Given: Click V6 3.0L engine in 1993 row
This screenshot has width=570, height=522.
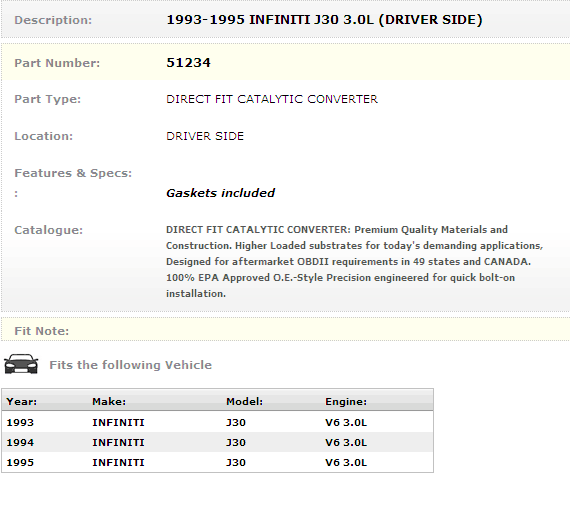Looking at the screenshot, I should tap(346, 422).
